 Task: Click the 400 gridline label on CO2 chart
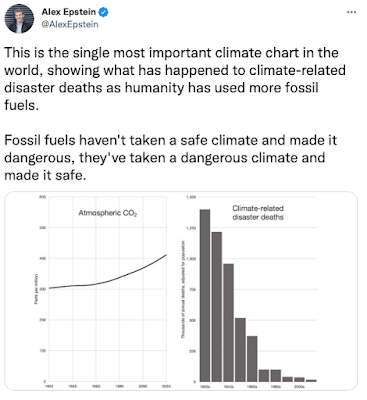[x=43, y=258]
